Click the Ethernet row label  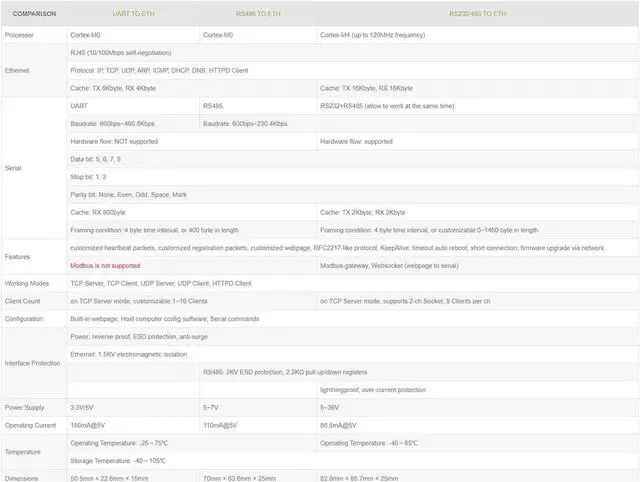click(34, 71)
